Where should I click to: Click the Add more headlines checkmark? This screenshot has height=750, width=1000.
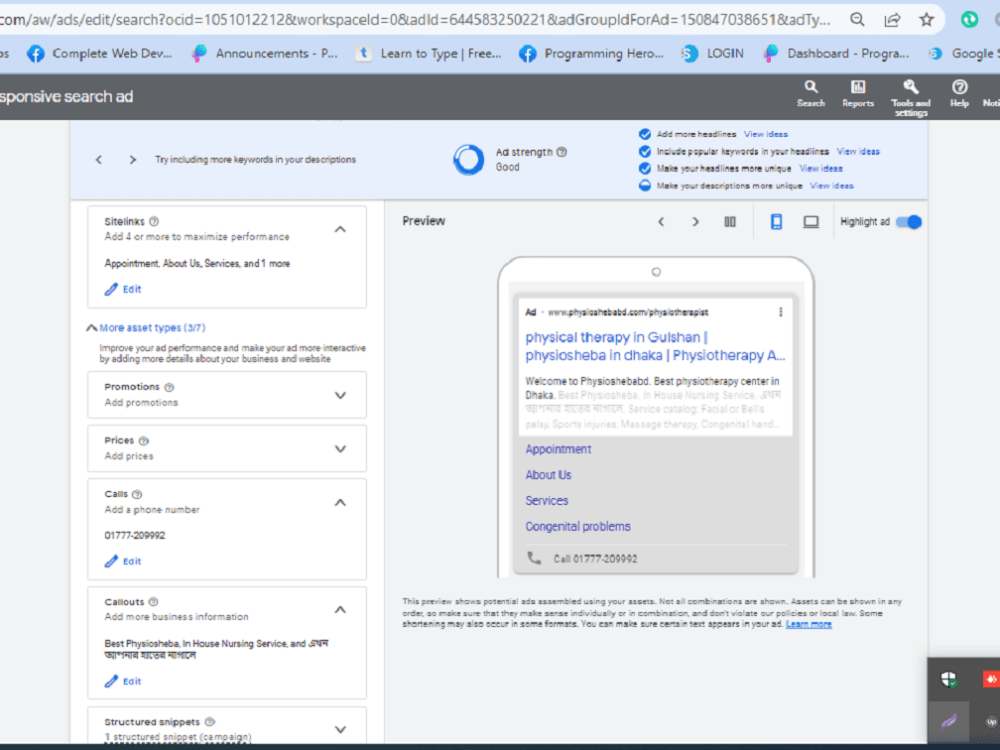(x=645, y=134)
